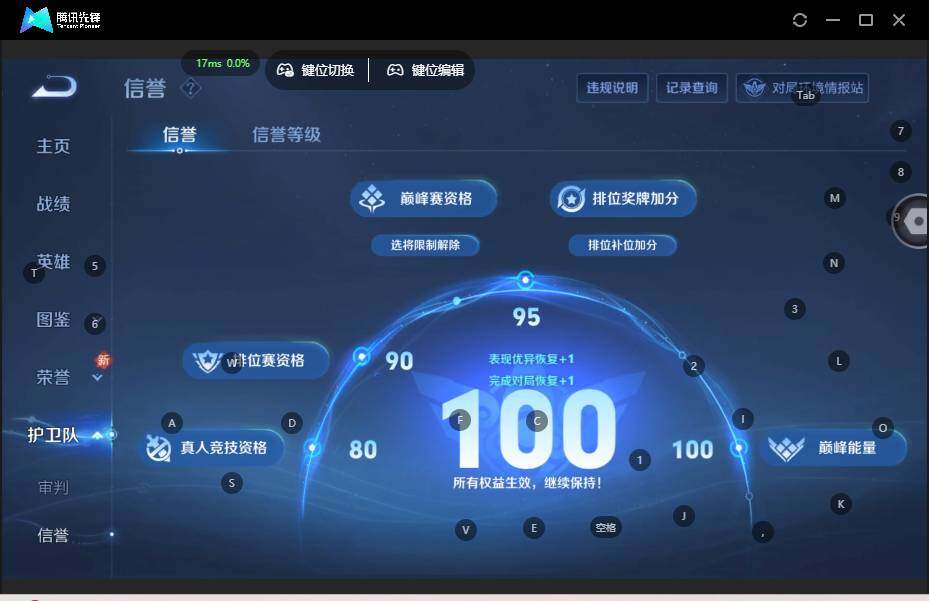Open the help question mark beside 信誉 title
Screen dimensions: 929x601
point(190,88)
